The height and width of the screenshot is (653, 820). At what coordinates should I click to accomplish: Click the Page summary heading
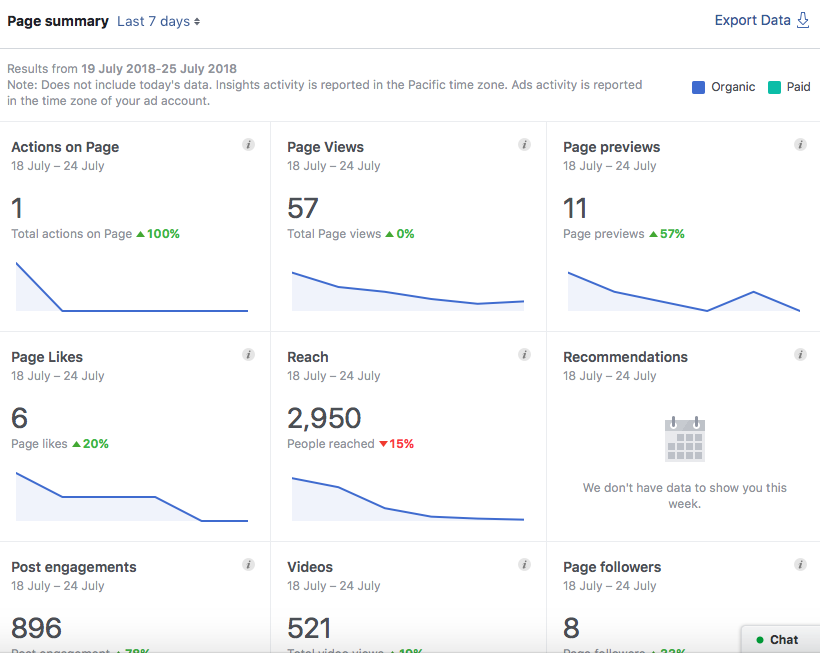[58, 21]
